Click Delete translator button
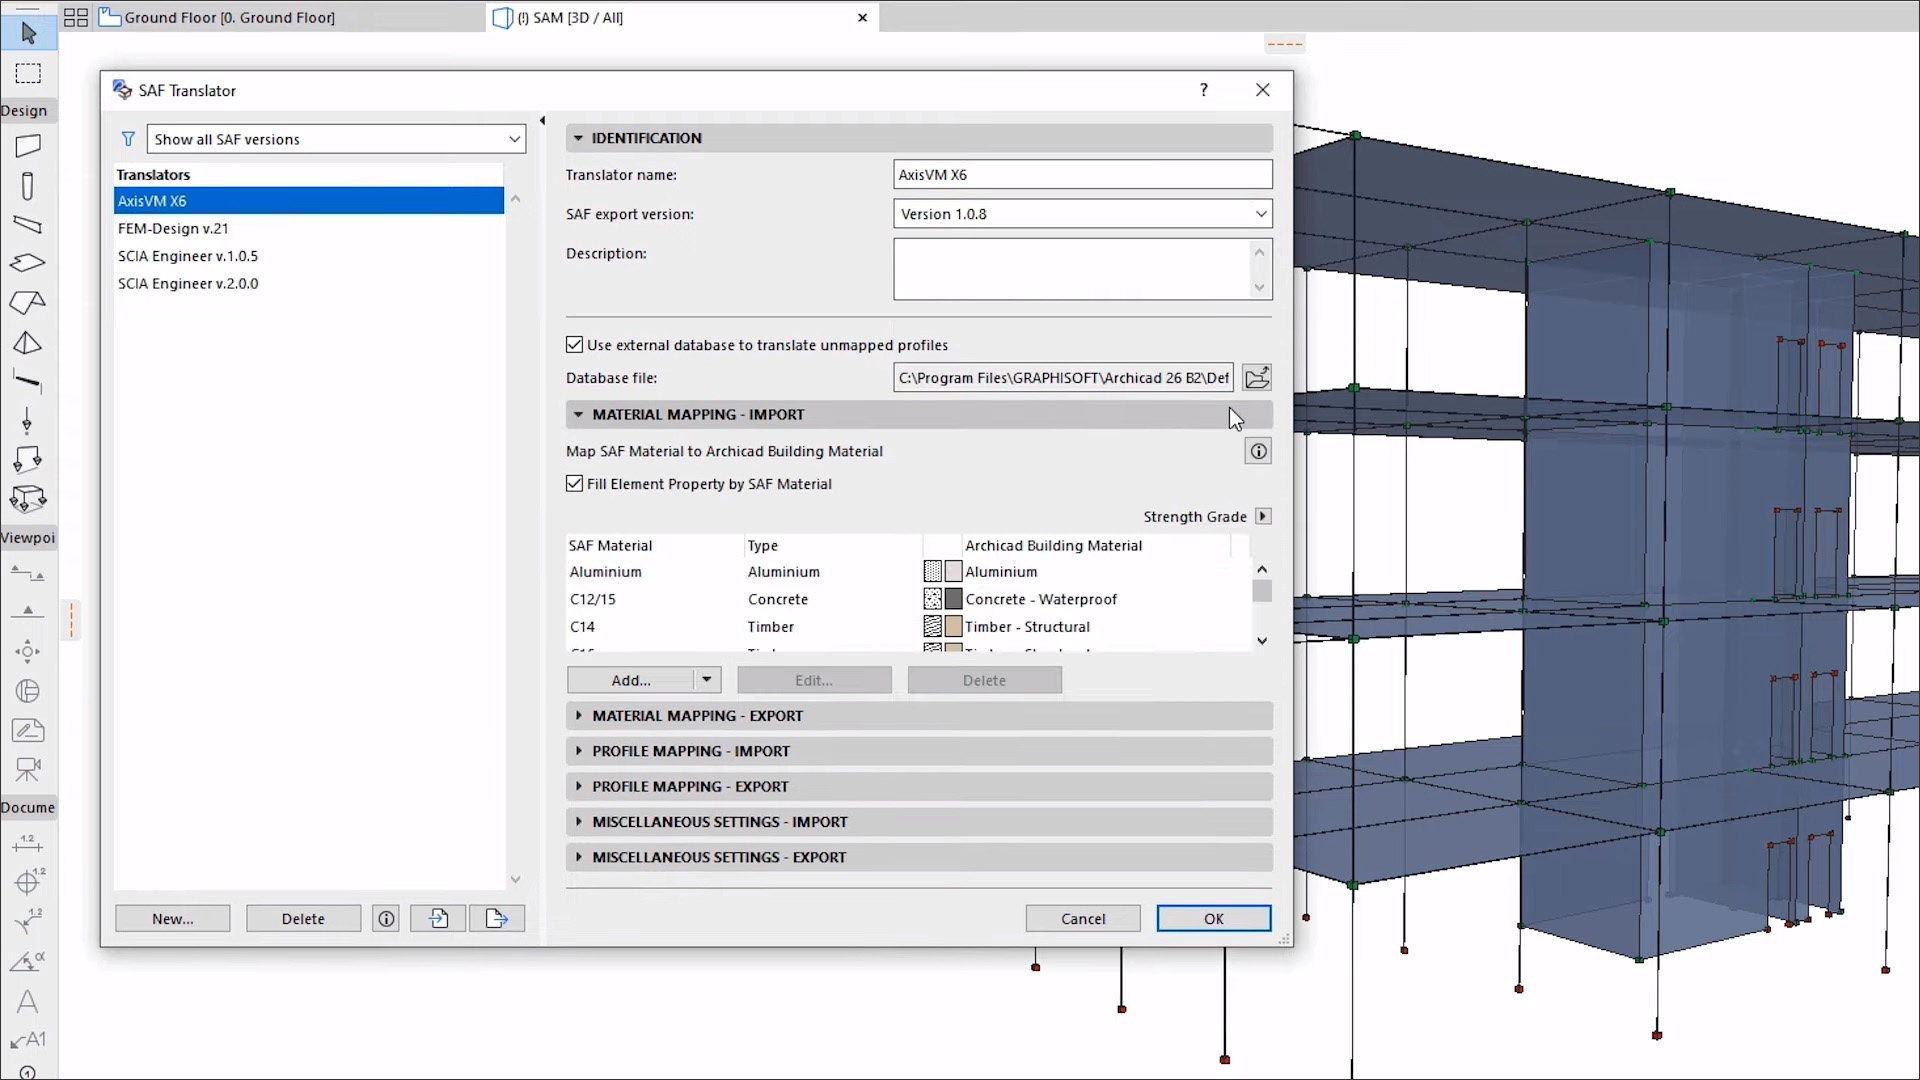Screen dimensions: 1920x1080 tap(303, 918)
